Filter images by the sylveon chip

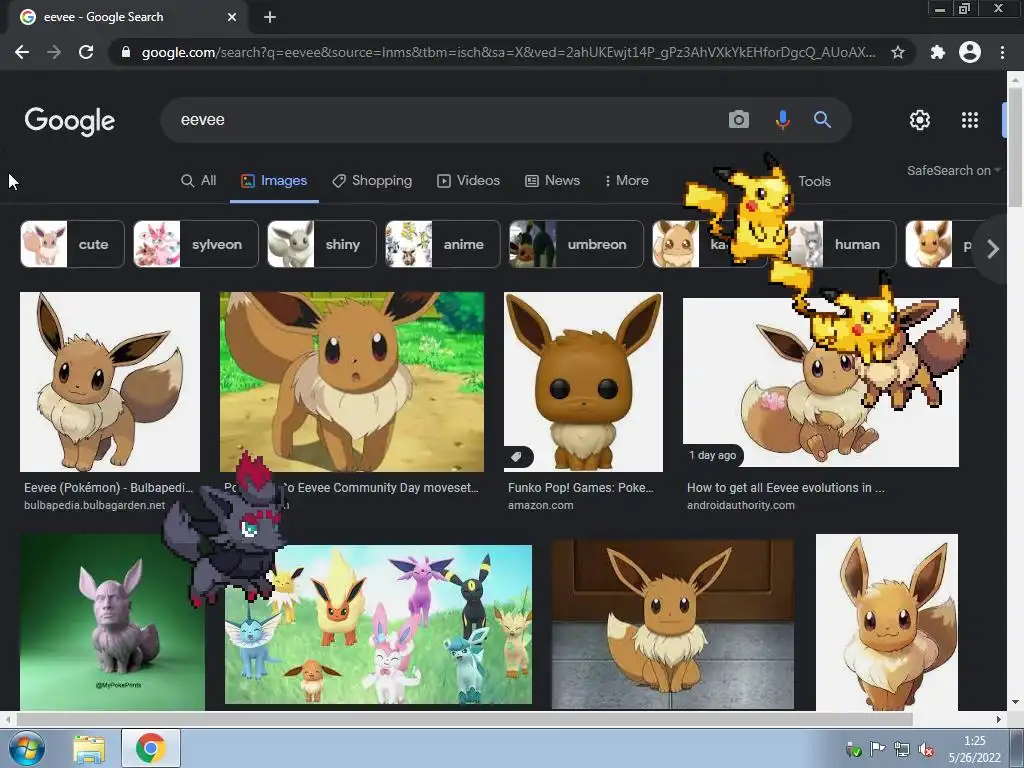pyautogui.click(x=196, y=244)
